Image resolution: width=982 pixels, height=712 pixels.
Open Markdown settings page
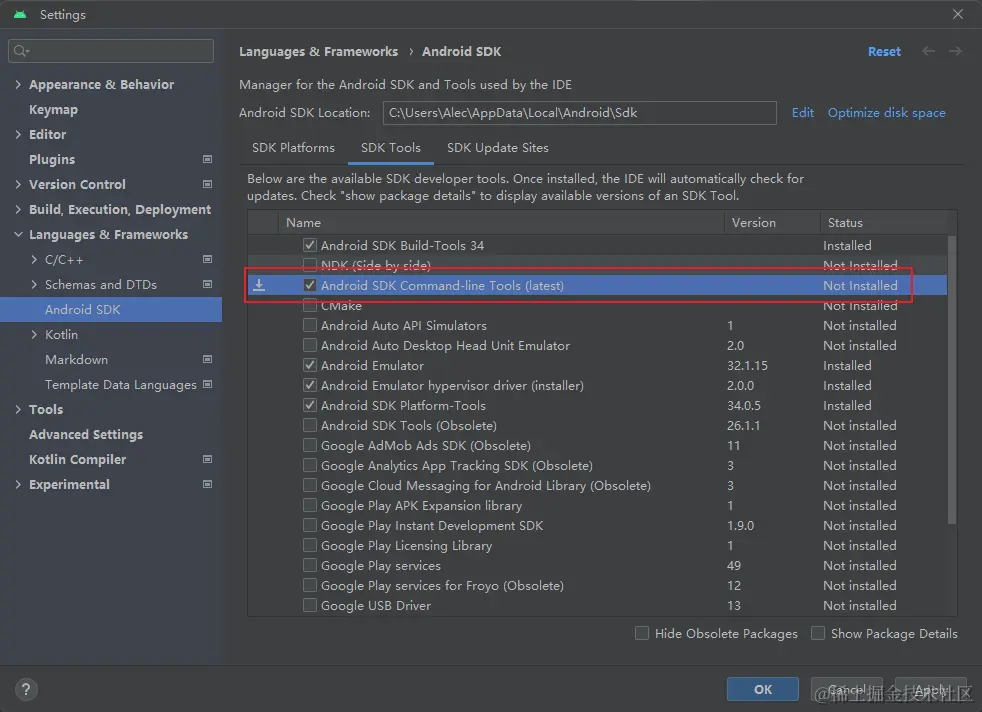click(x=76, y=359)
